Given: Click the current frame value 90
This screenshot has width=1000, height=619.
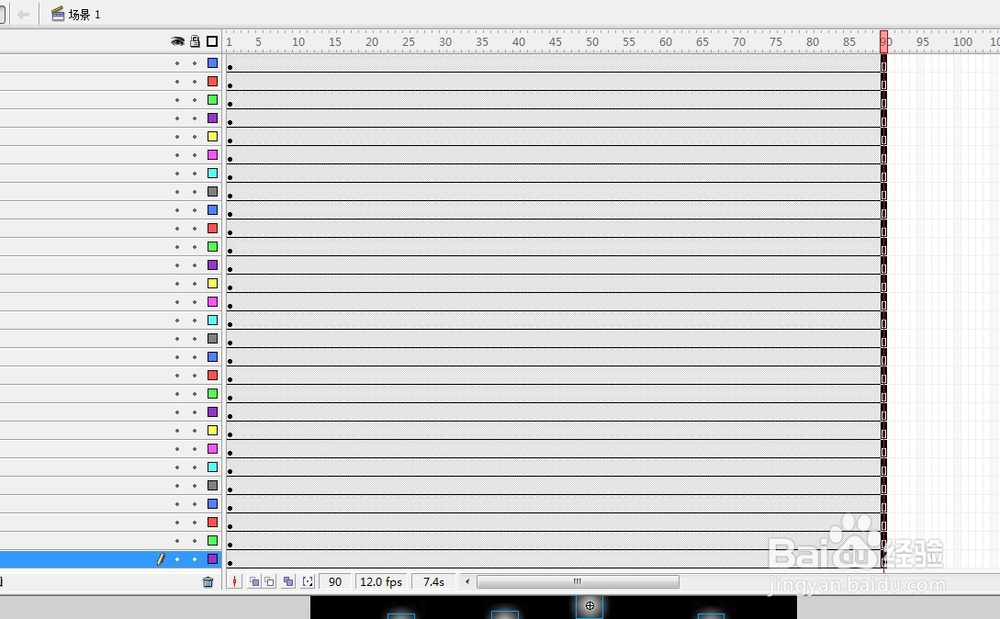Looking at the screenshot, I should pos(335,581).
